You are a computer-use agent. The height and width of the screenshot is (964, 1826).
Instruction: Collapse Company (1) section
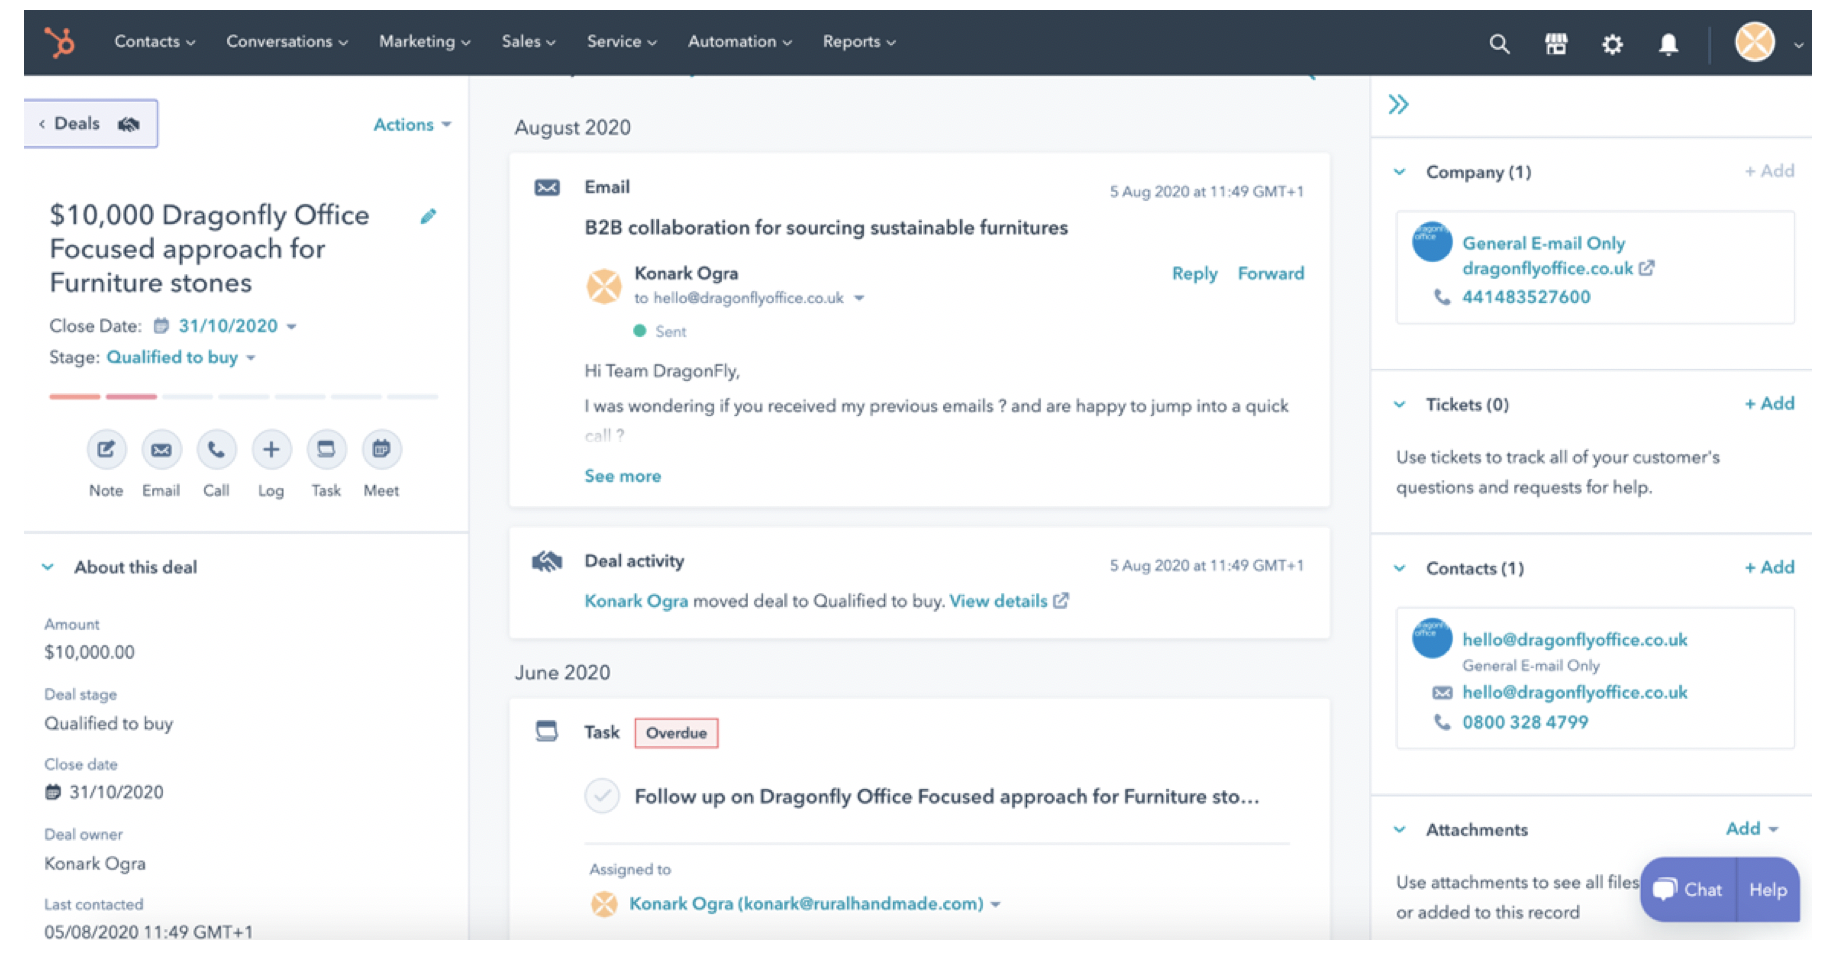coord(1400,172)
